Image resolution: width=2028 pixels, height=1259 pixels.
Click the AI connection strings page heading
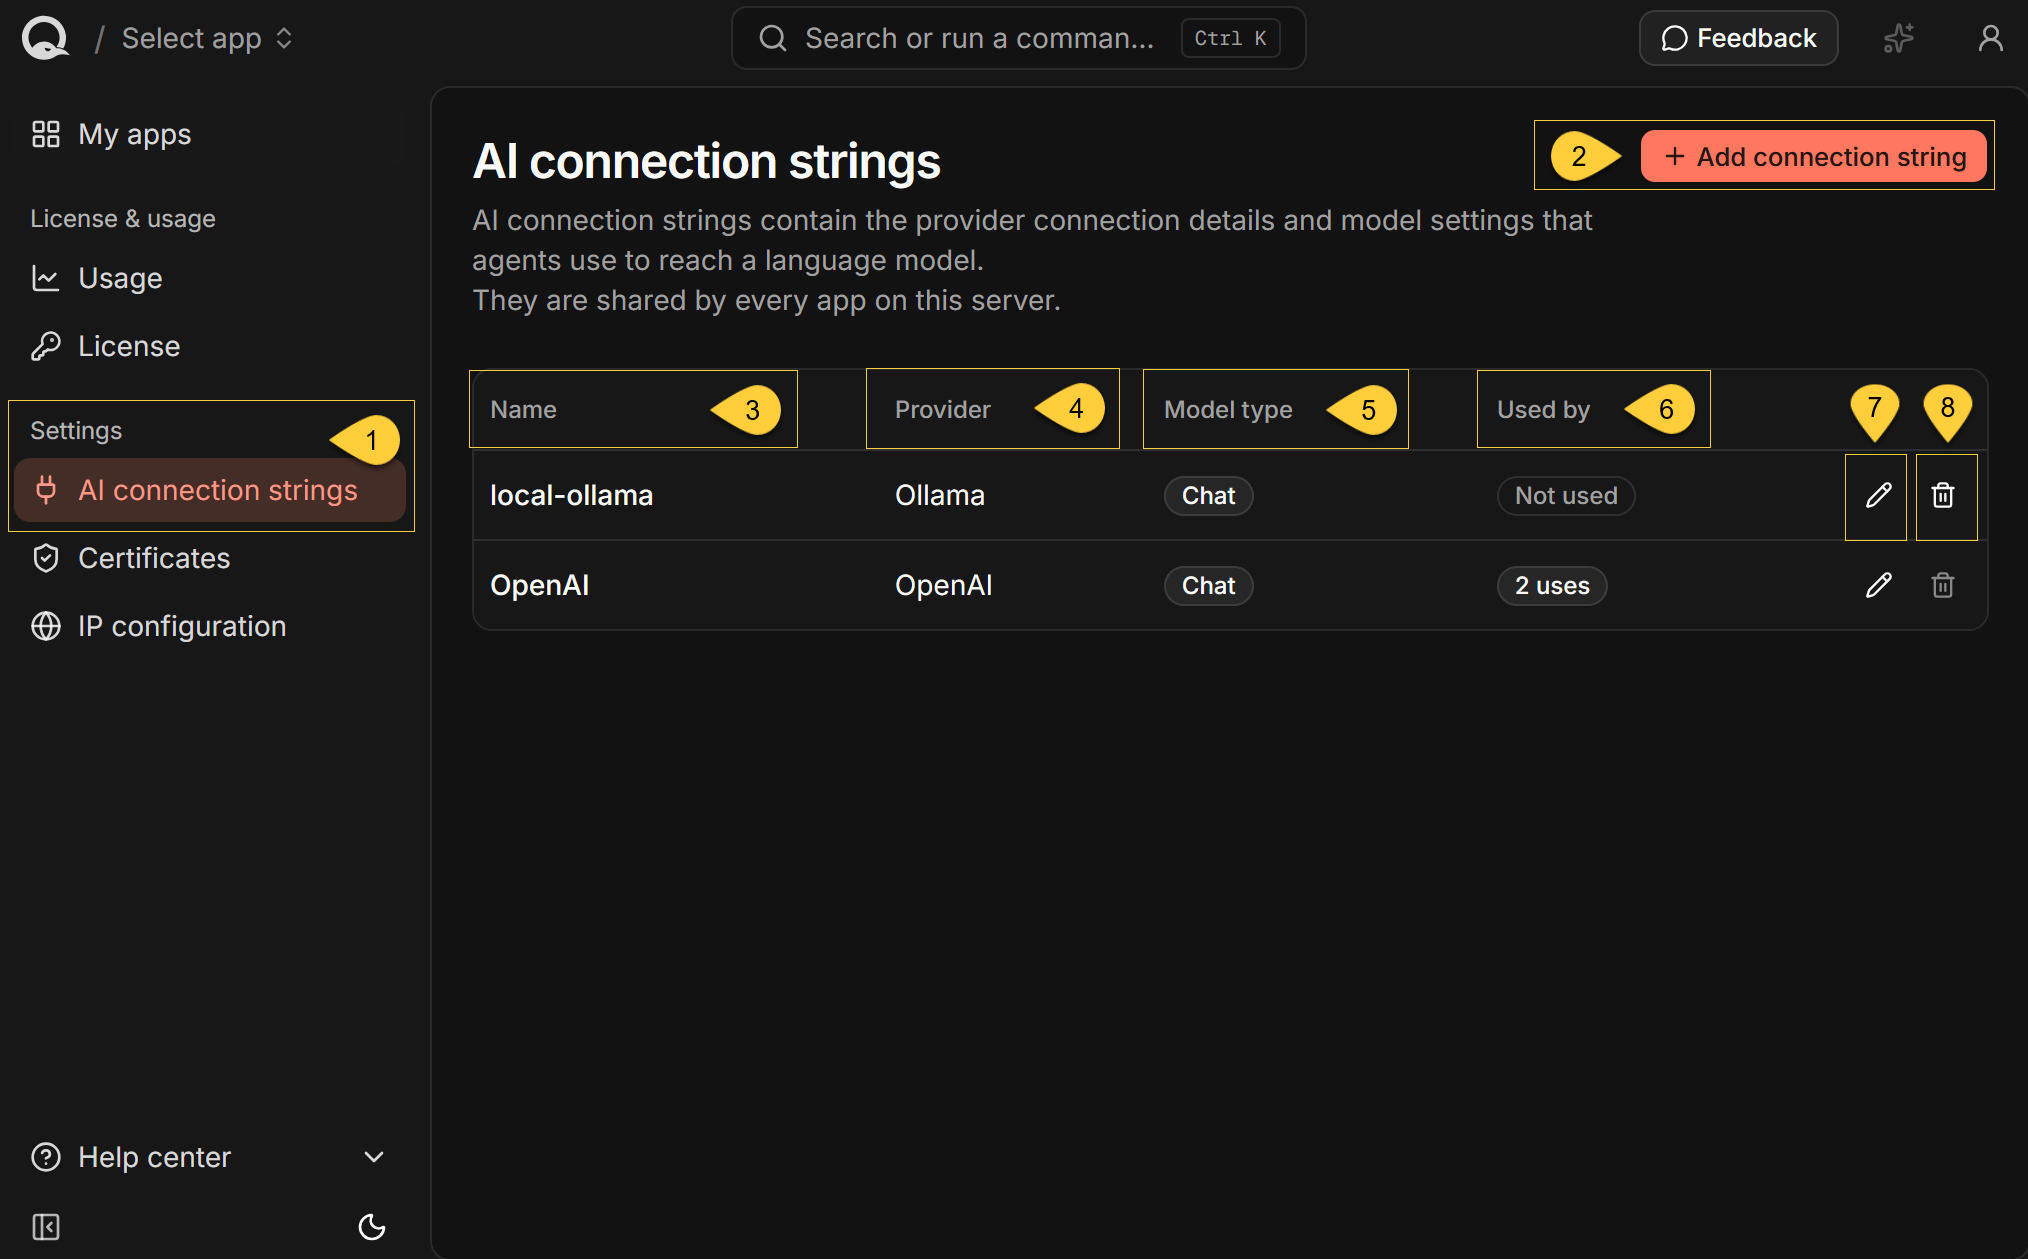706,161
